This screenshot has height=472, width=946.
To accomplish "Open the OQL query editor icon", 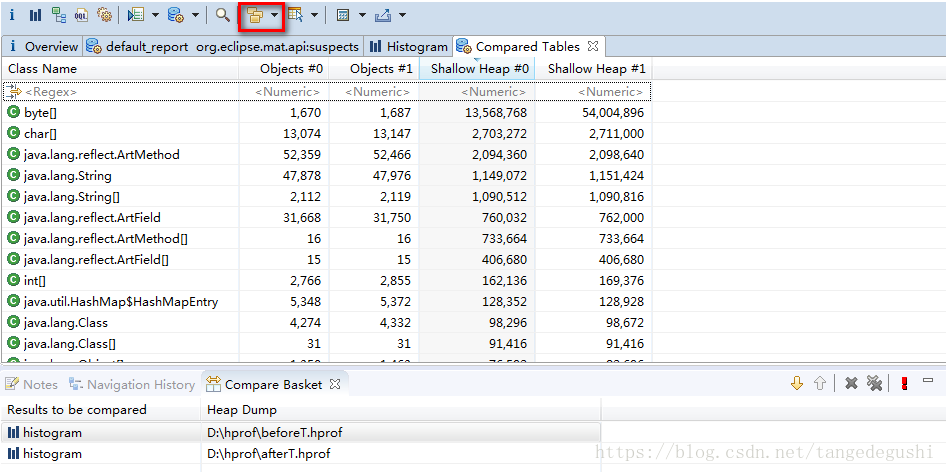I will point(81,15).
